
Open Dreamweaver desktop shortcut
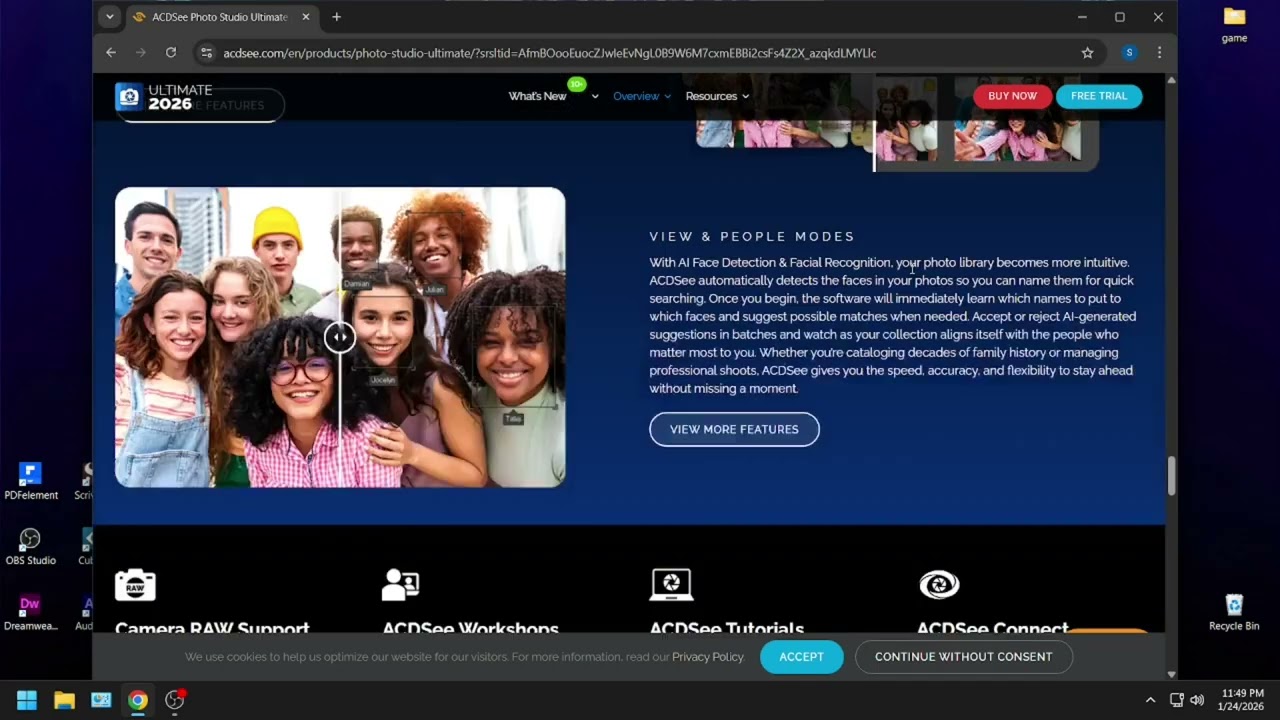coord(31,613)
